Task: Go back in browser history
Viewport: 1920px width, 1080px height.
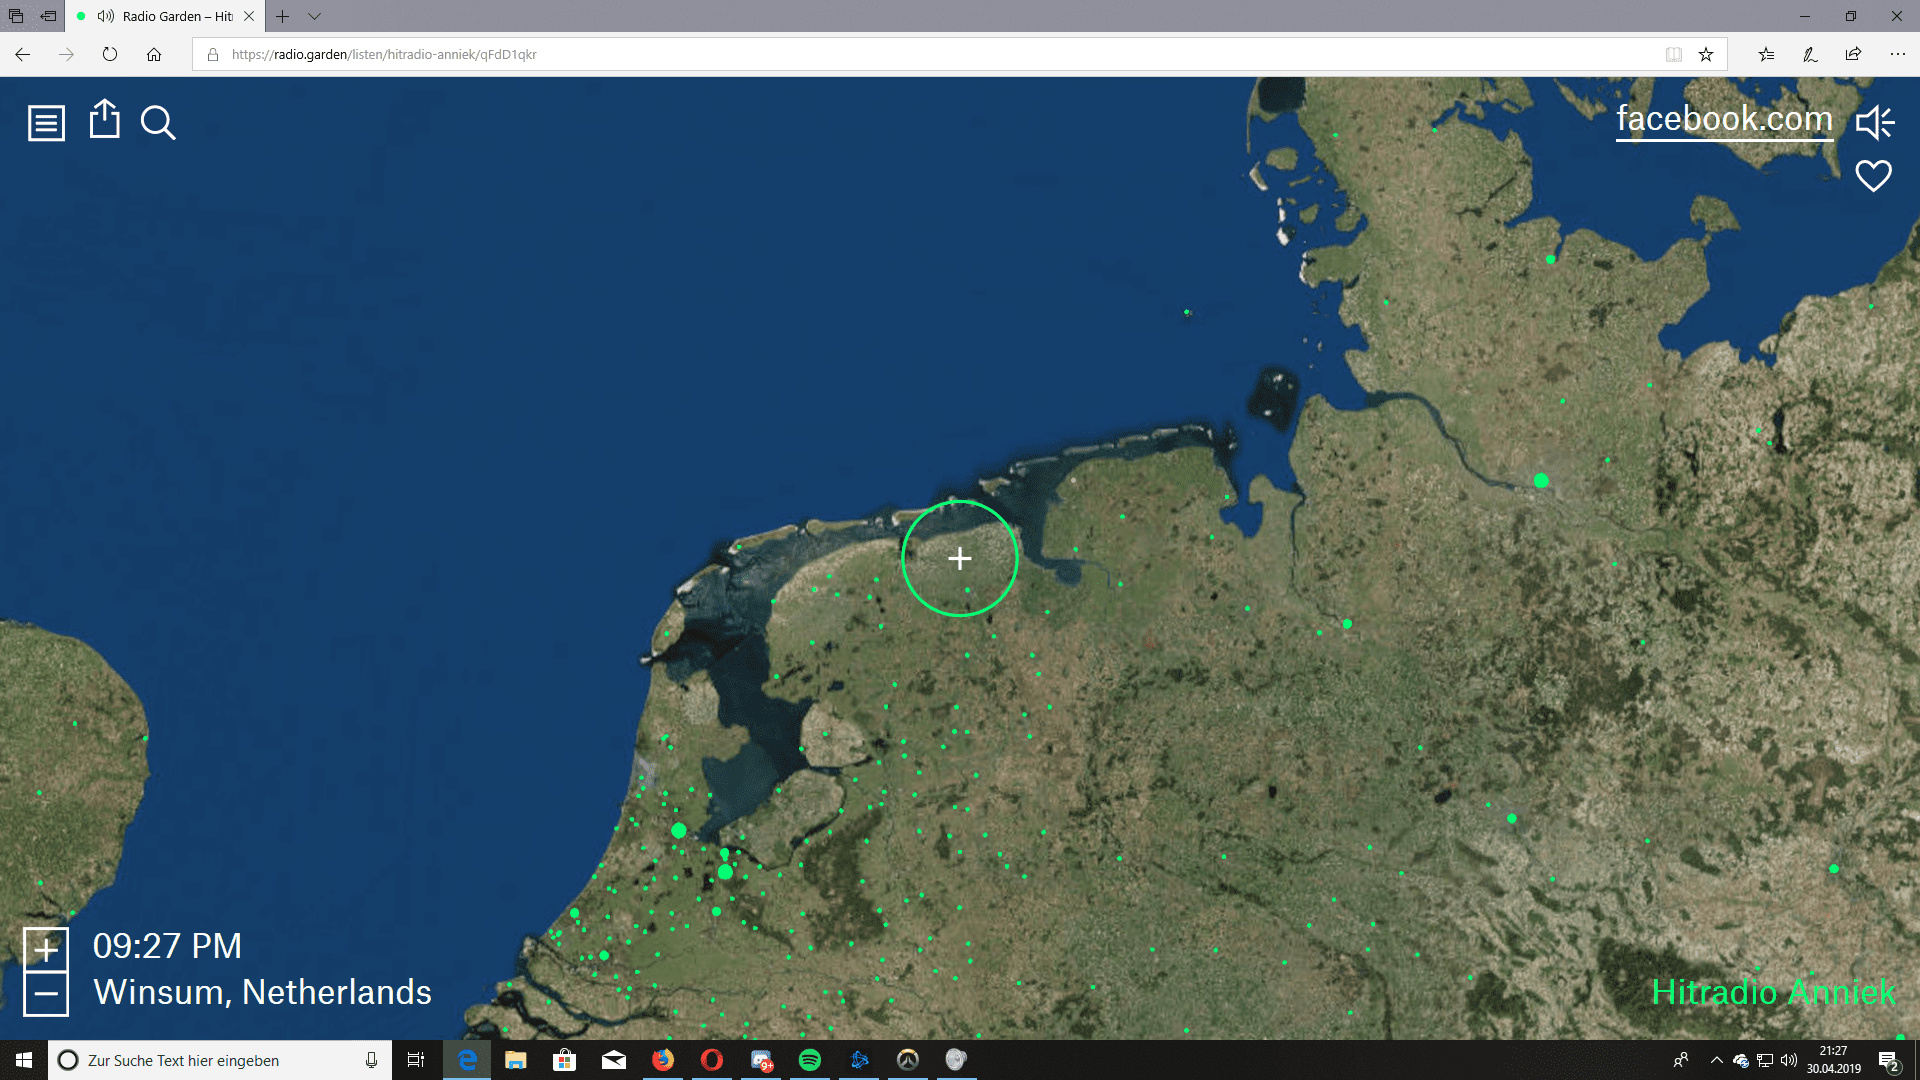Action: [22, 54]
